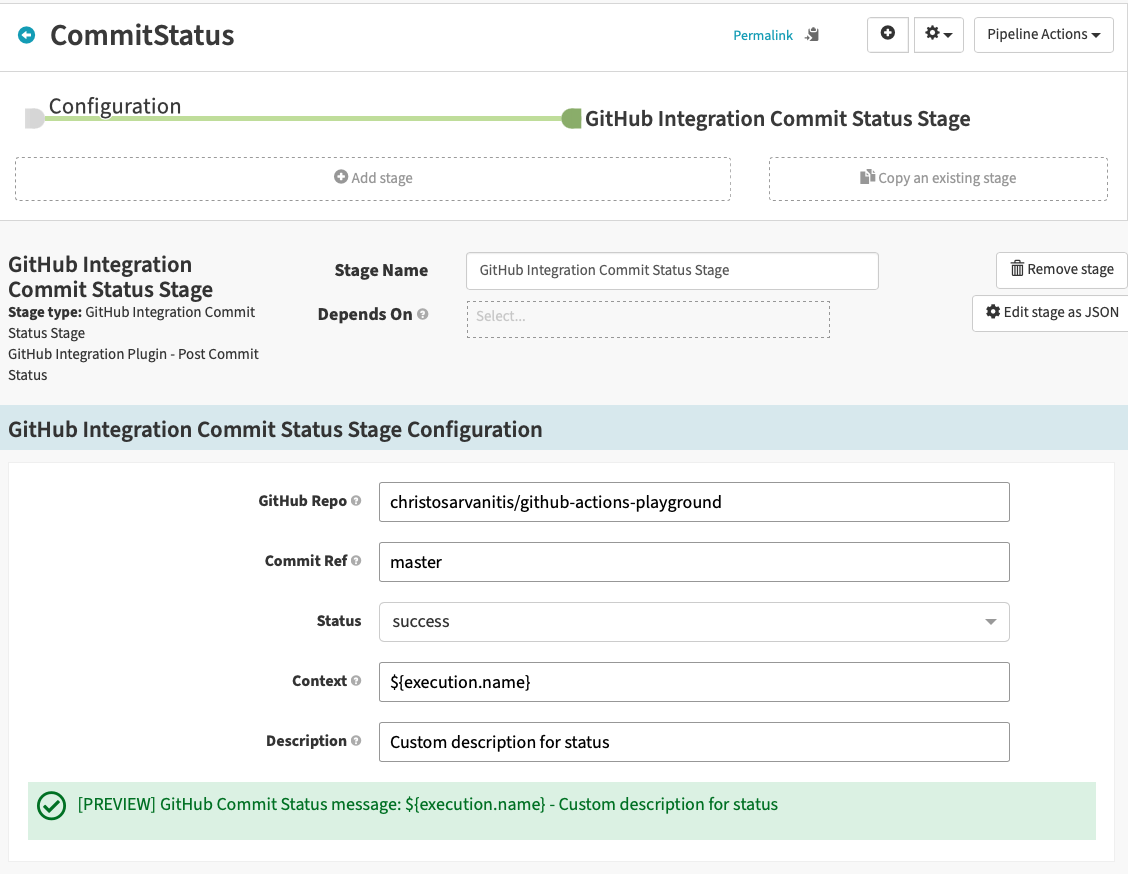Click the Add stage button
Screen dimensions: 1128x874
click(373, 178)
